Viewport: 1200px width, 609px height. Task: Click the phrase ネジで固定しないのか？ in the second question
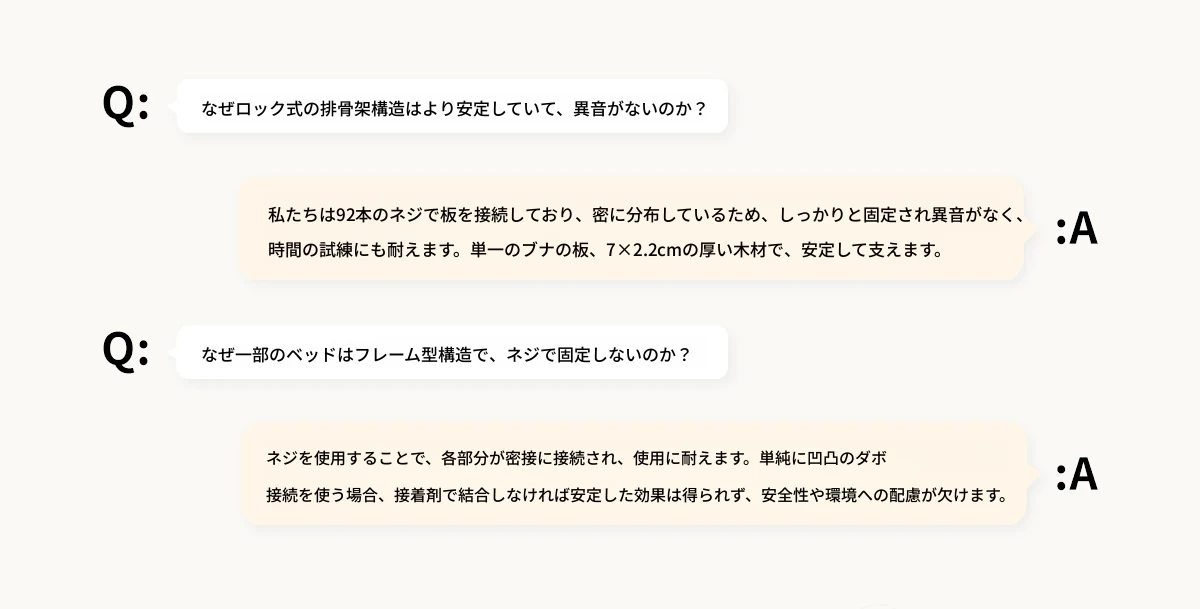599,353
